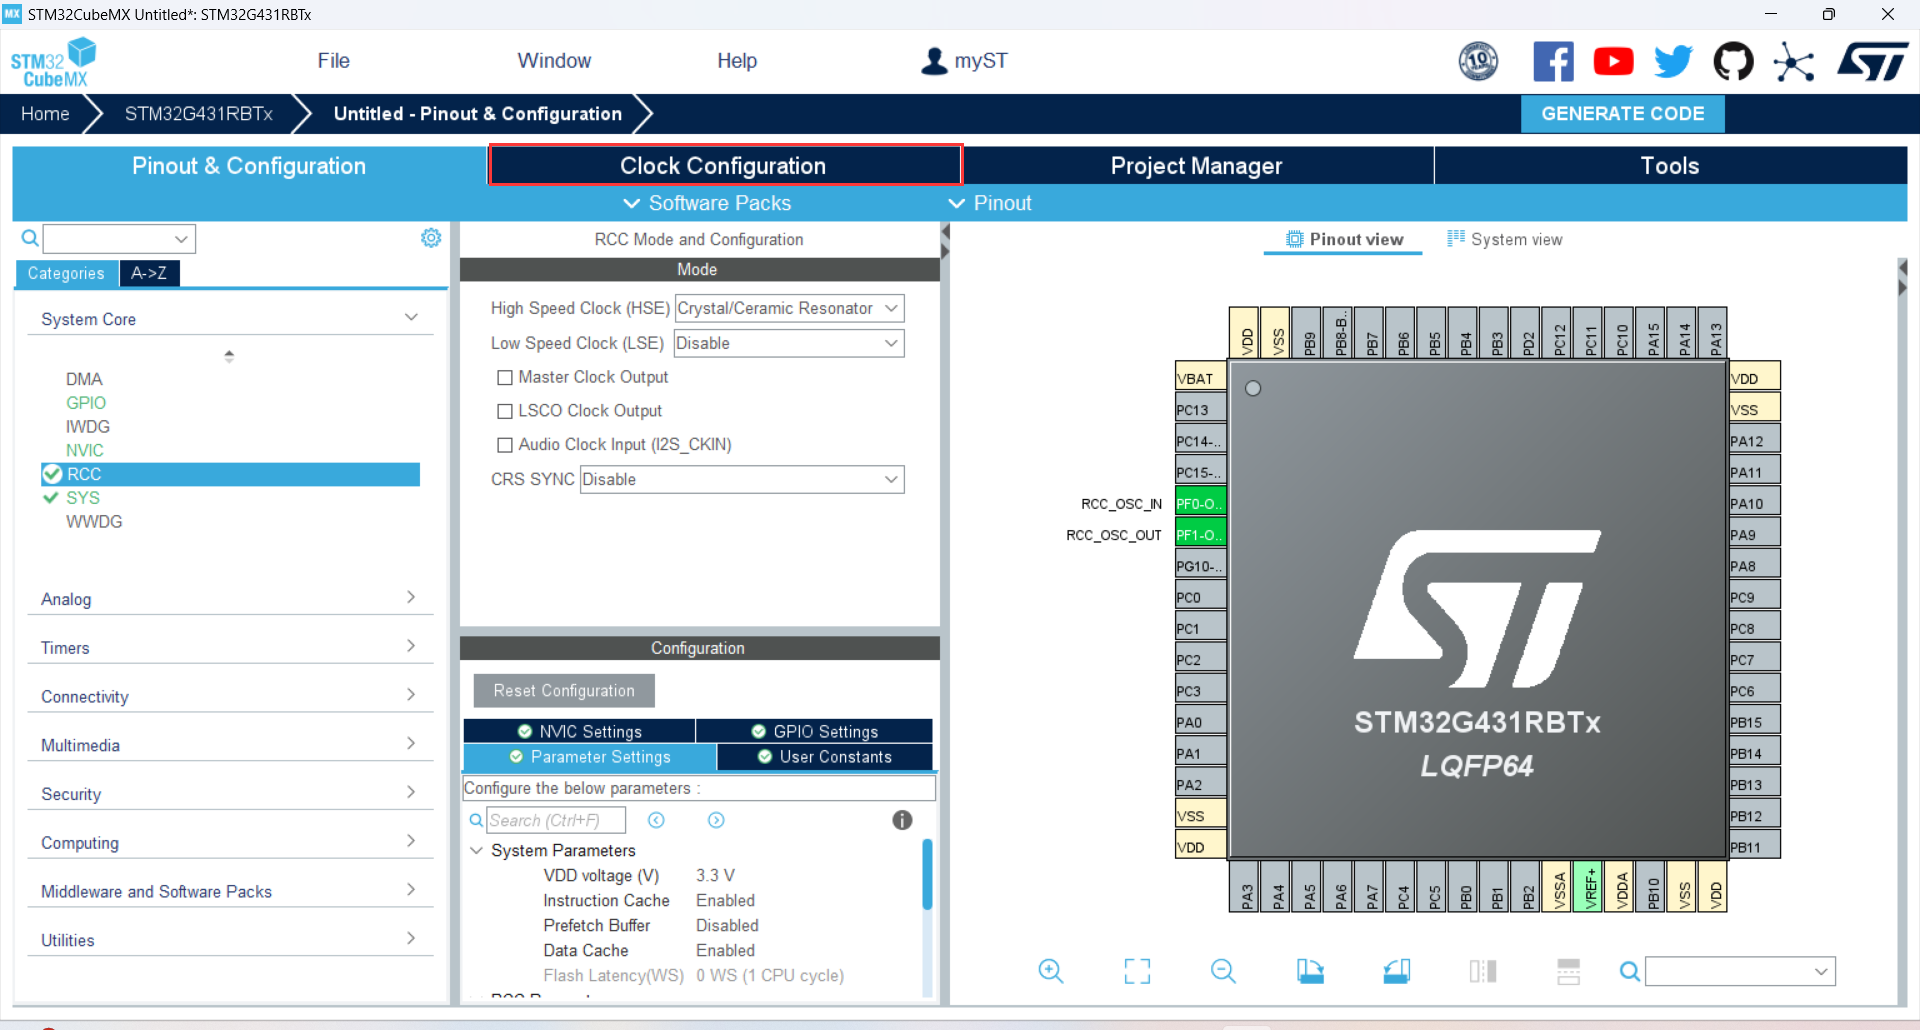Go to previous parameter search result
The height and width of the screenshot is (1030, 1920).
pos(656,820)
